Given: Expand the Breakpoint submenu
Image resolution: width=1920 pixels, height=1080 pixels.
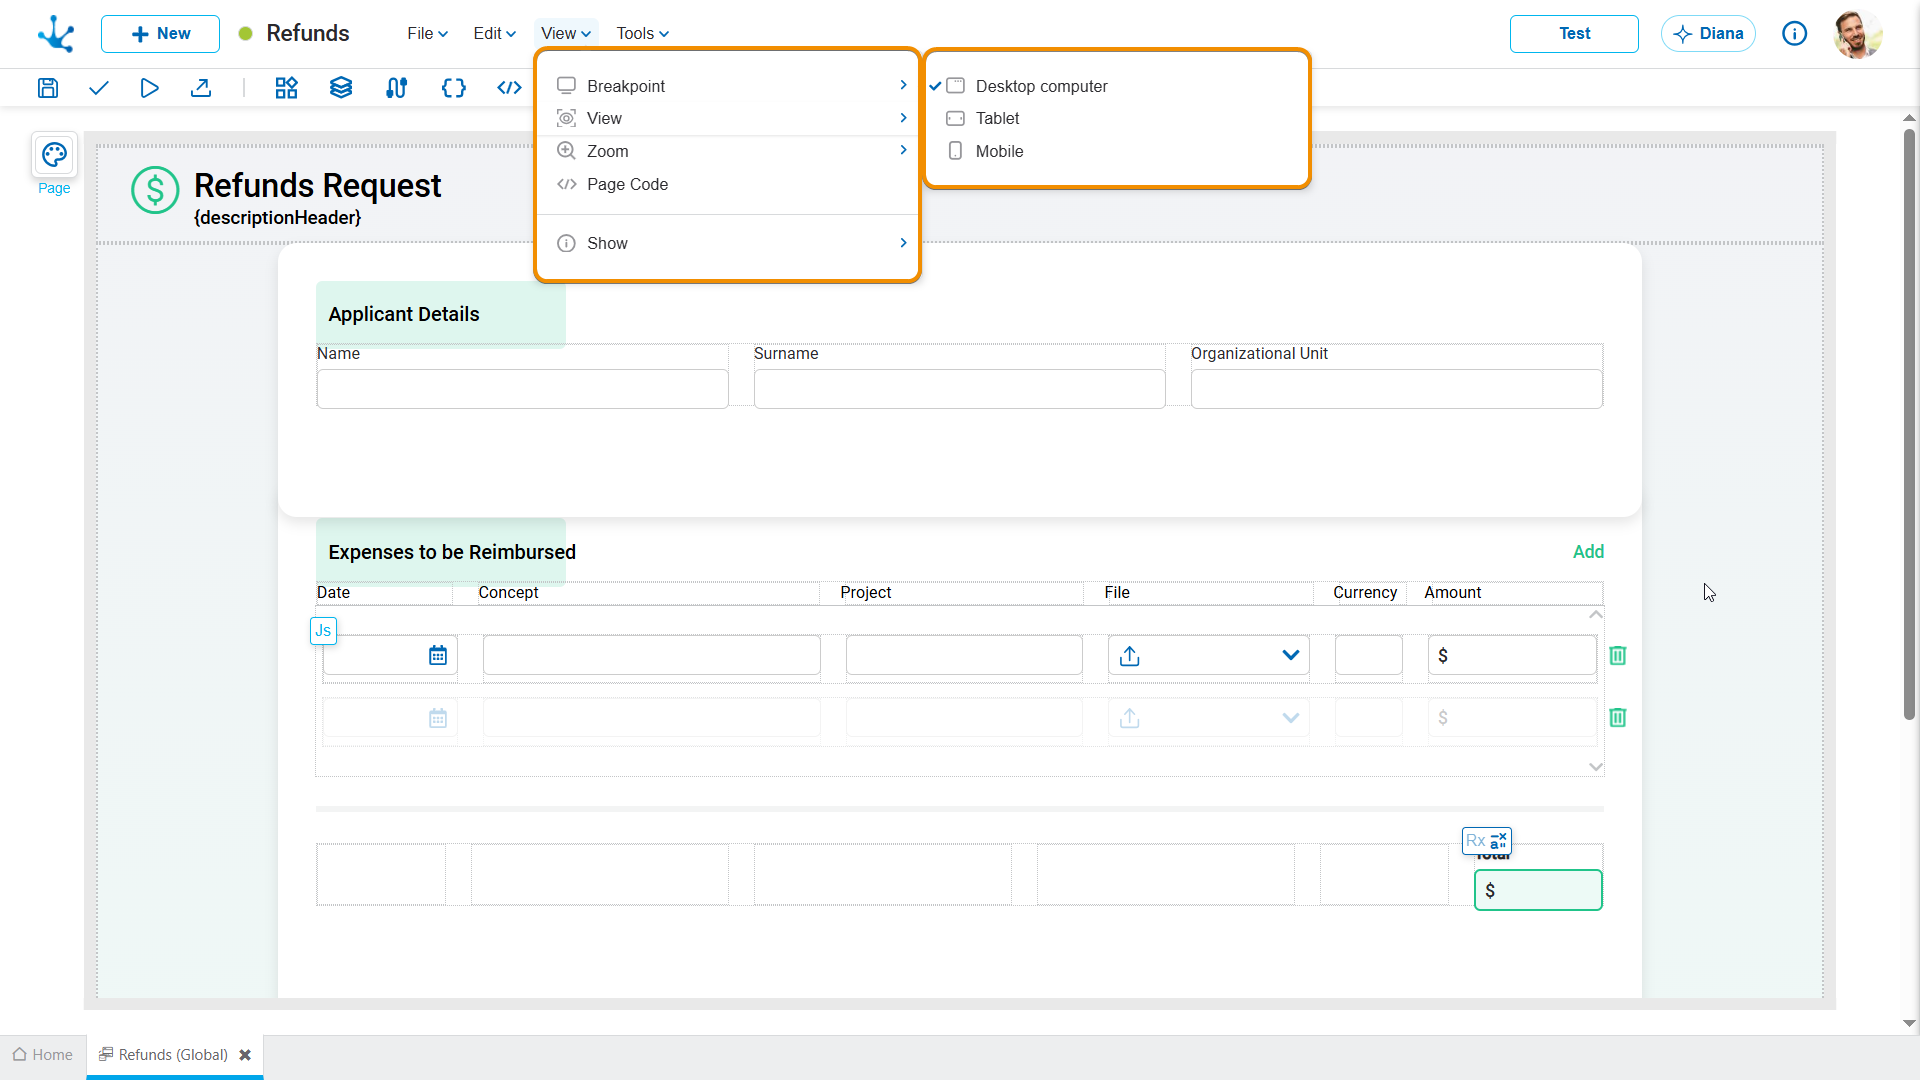Looking at the screenshot, I should click(x=728, y=86).
